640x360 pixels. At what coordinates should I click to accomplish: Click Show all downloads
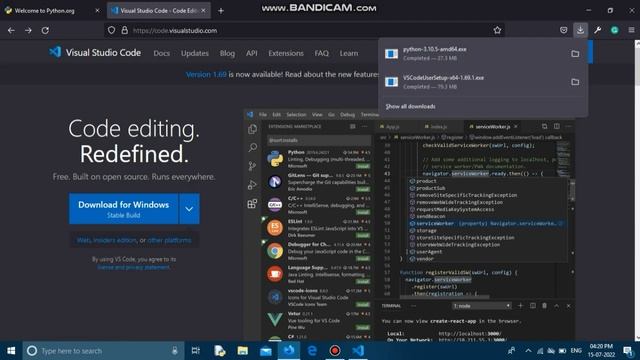(x=411, y=107)
